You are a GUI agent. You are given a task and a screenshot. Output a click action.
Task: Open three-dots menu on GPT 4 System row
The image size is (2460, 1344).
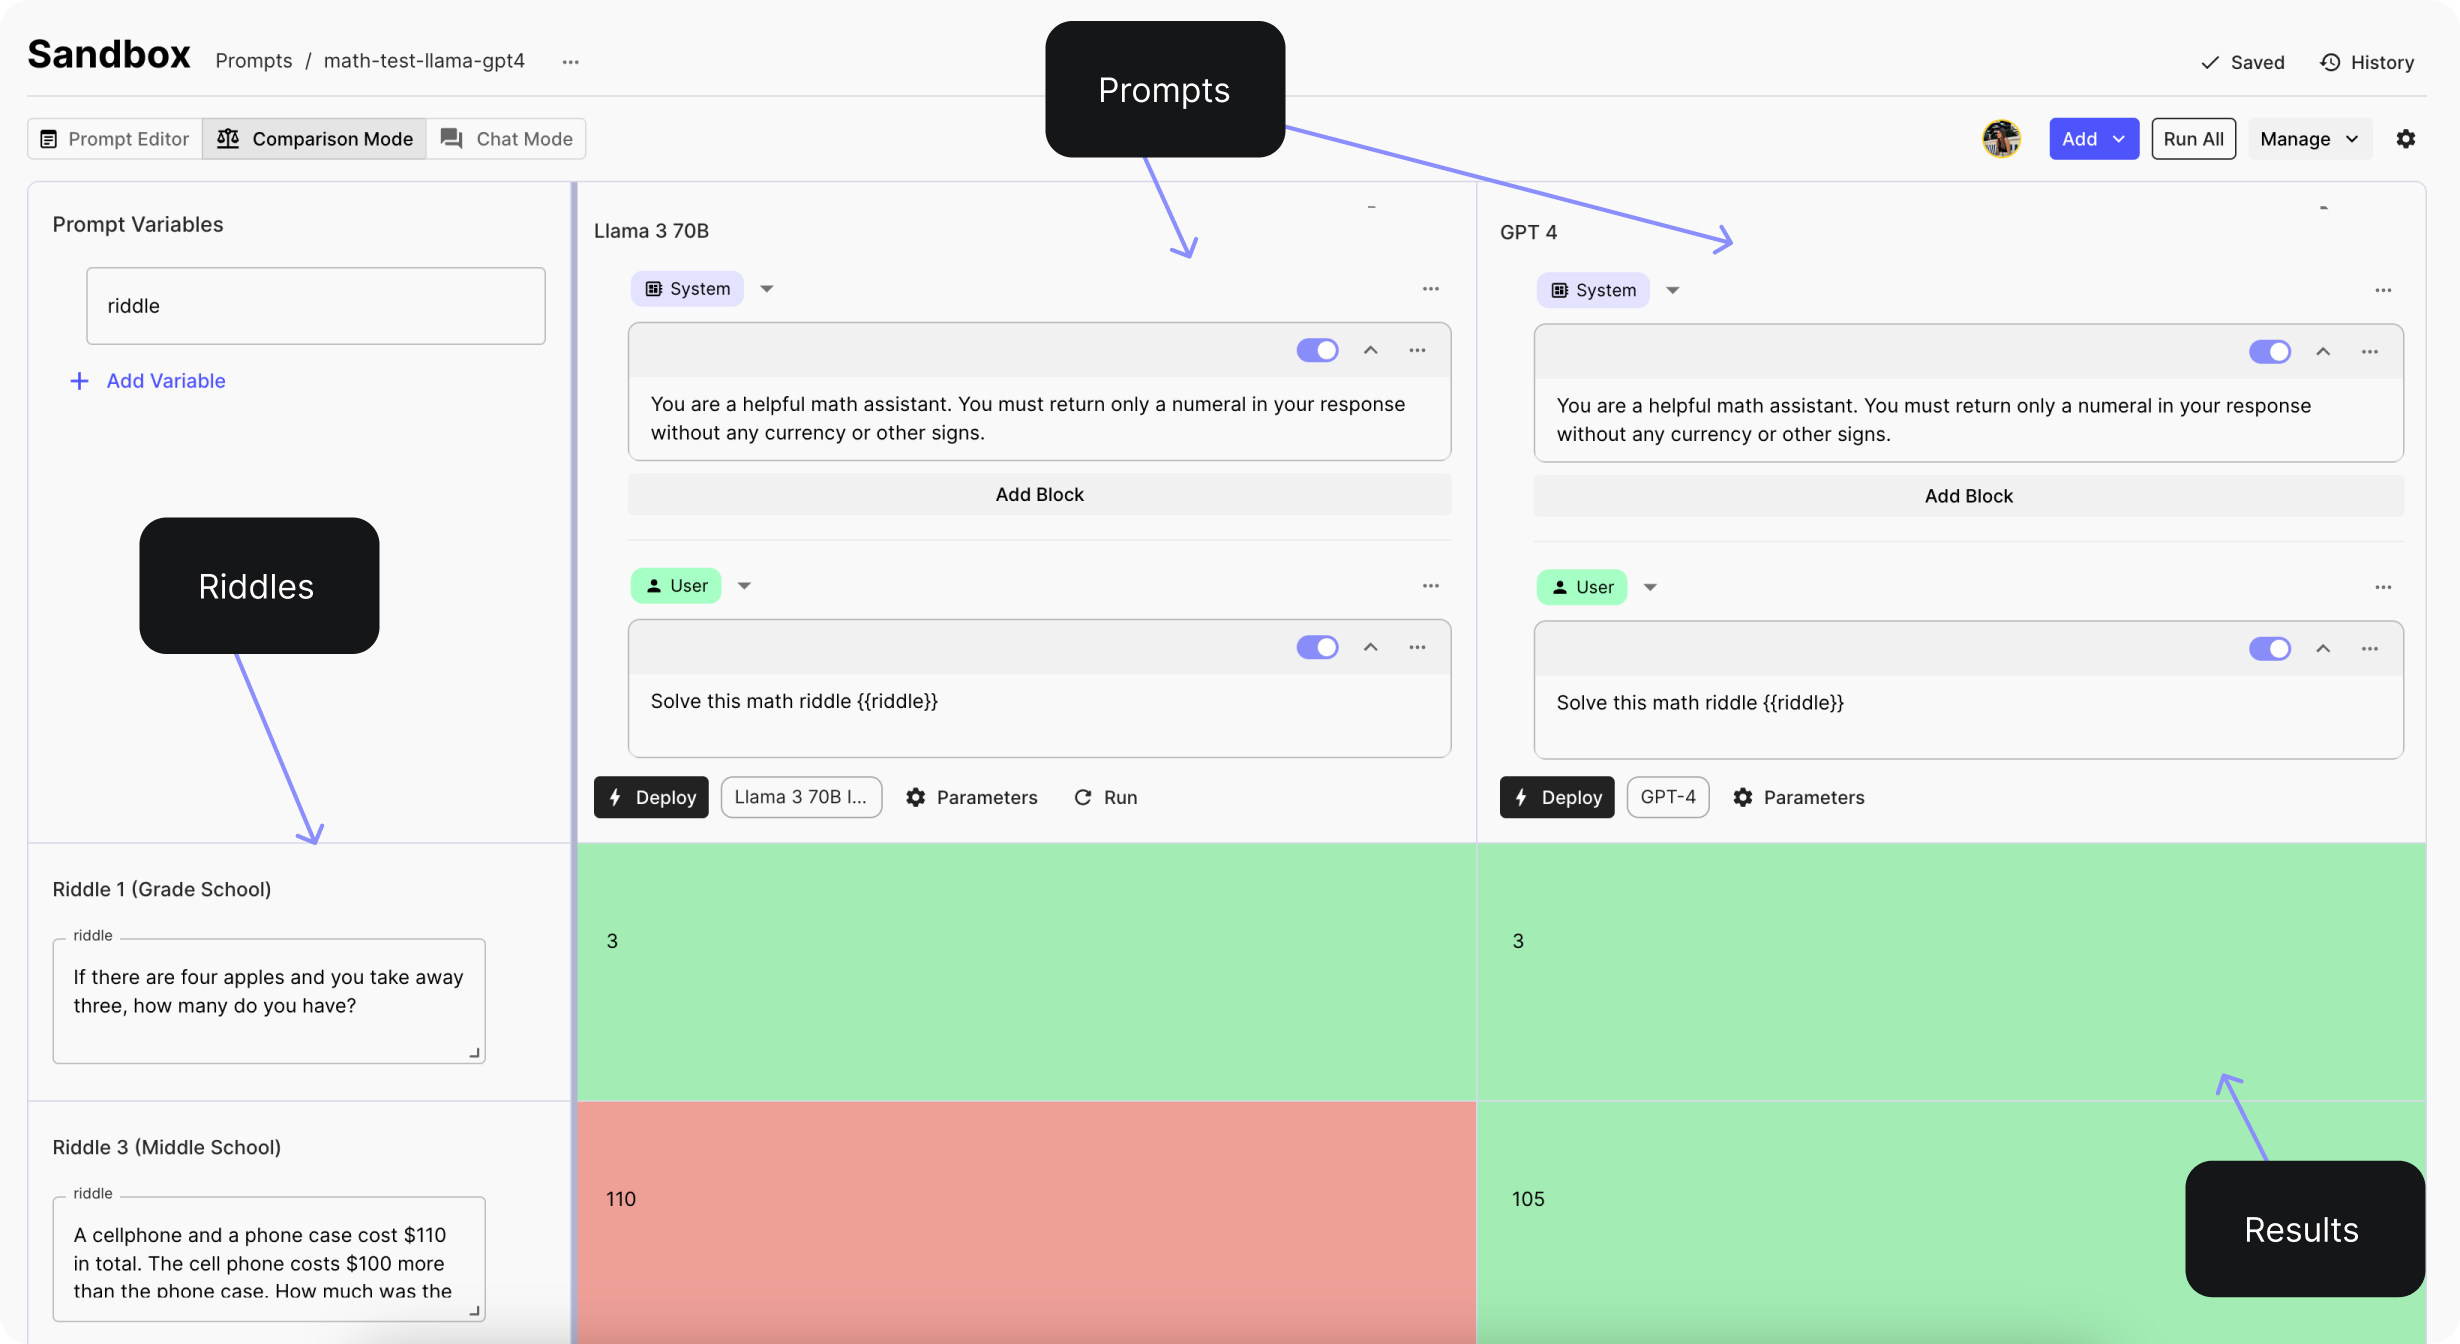2383,290
